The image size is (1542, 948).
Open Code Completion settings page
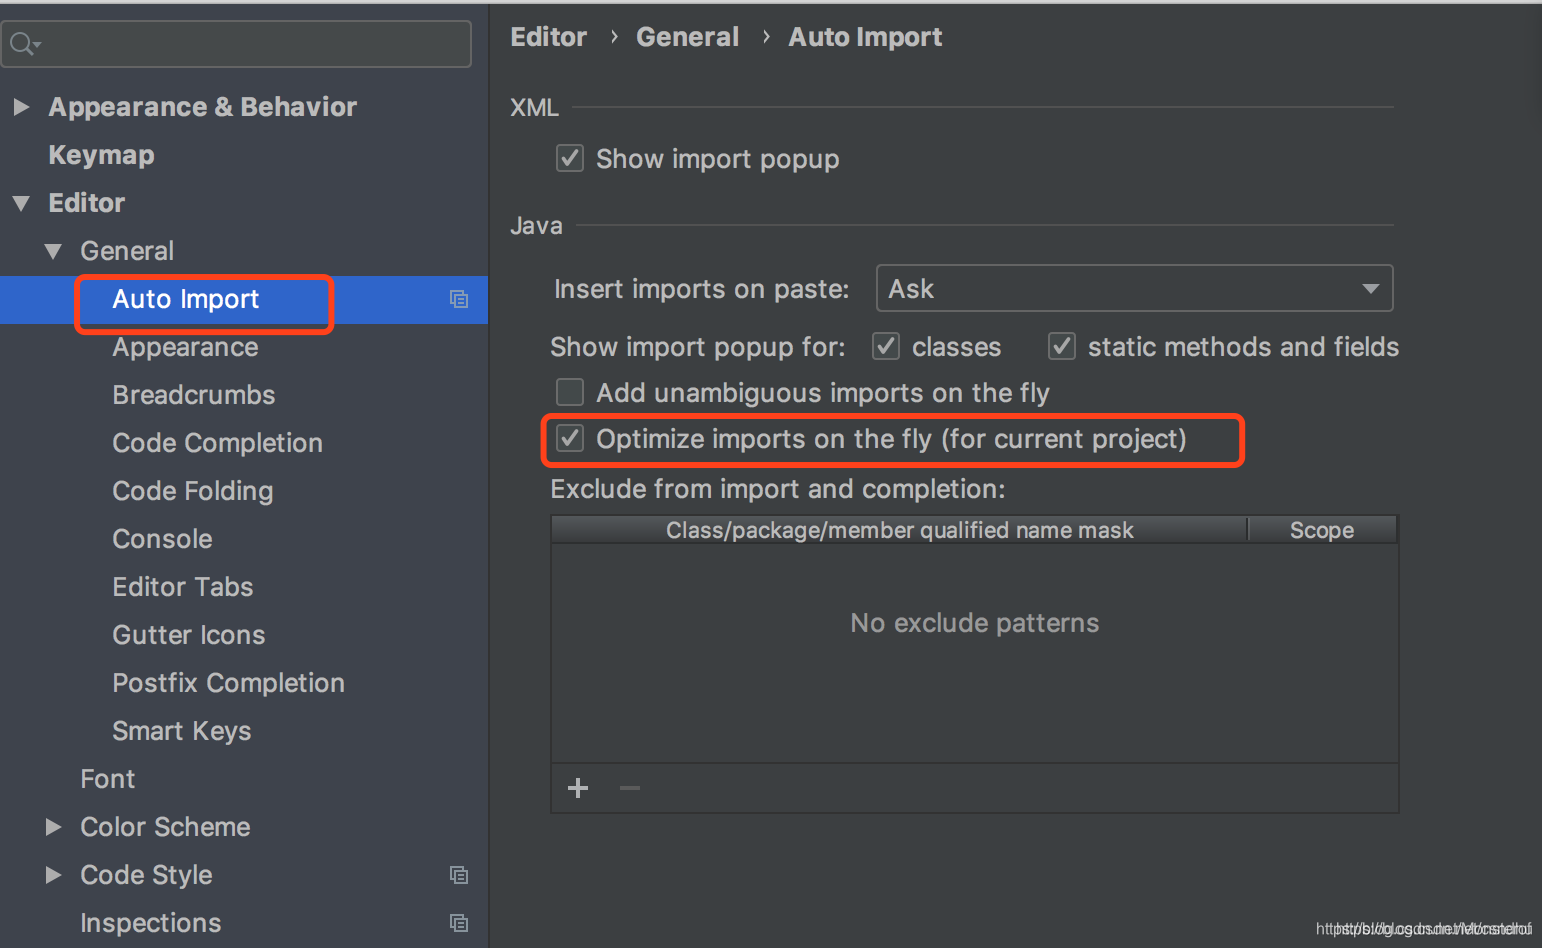[217, 443]
